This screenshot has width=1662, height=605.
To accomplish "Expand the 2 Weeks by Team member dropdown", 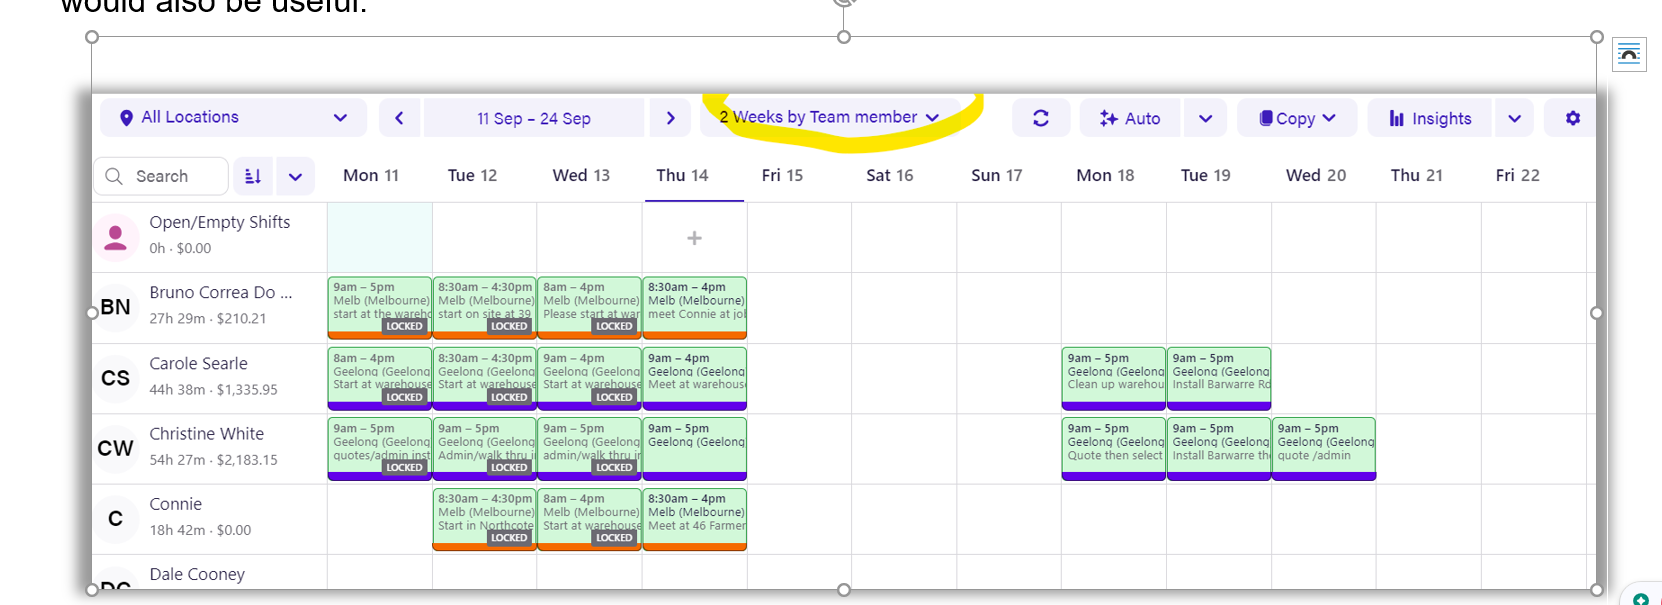I will (829, 117).
